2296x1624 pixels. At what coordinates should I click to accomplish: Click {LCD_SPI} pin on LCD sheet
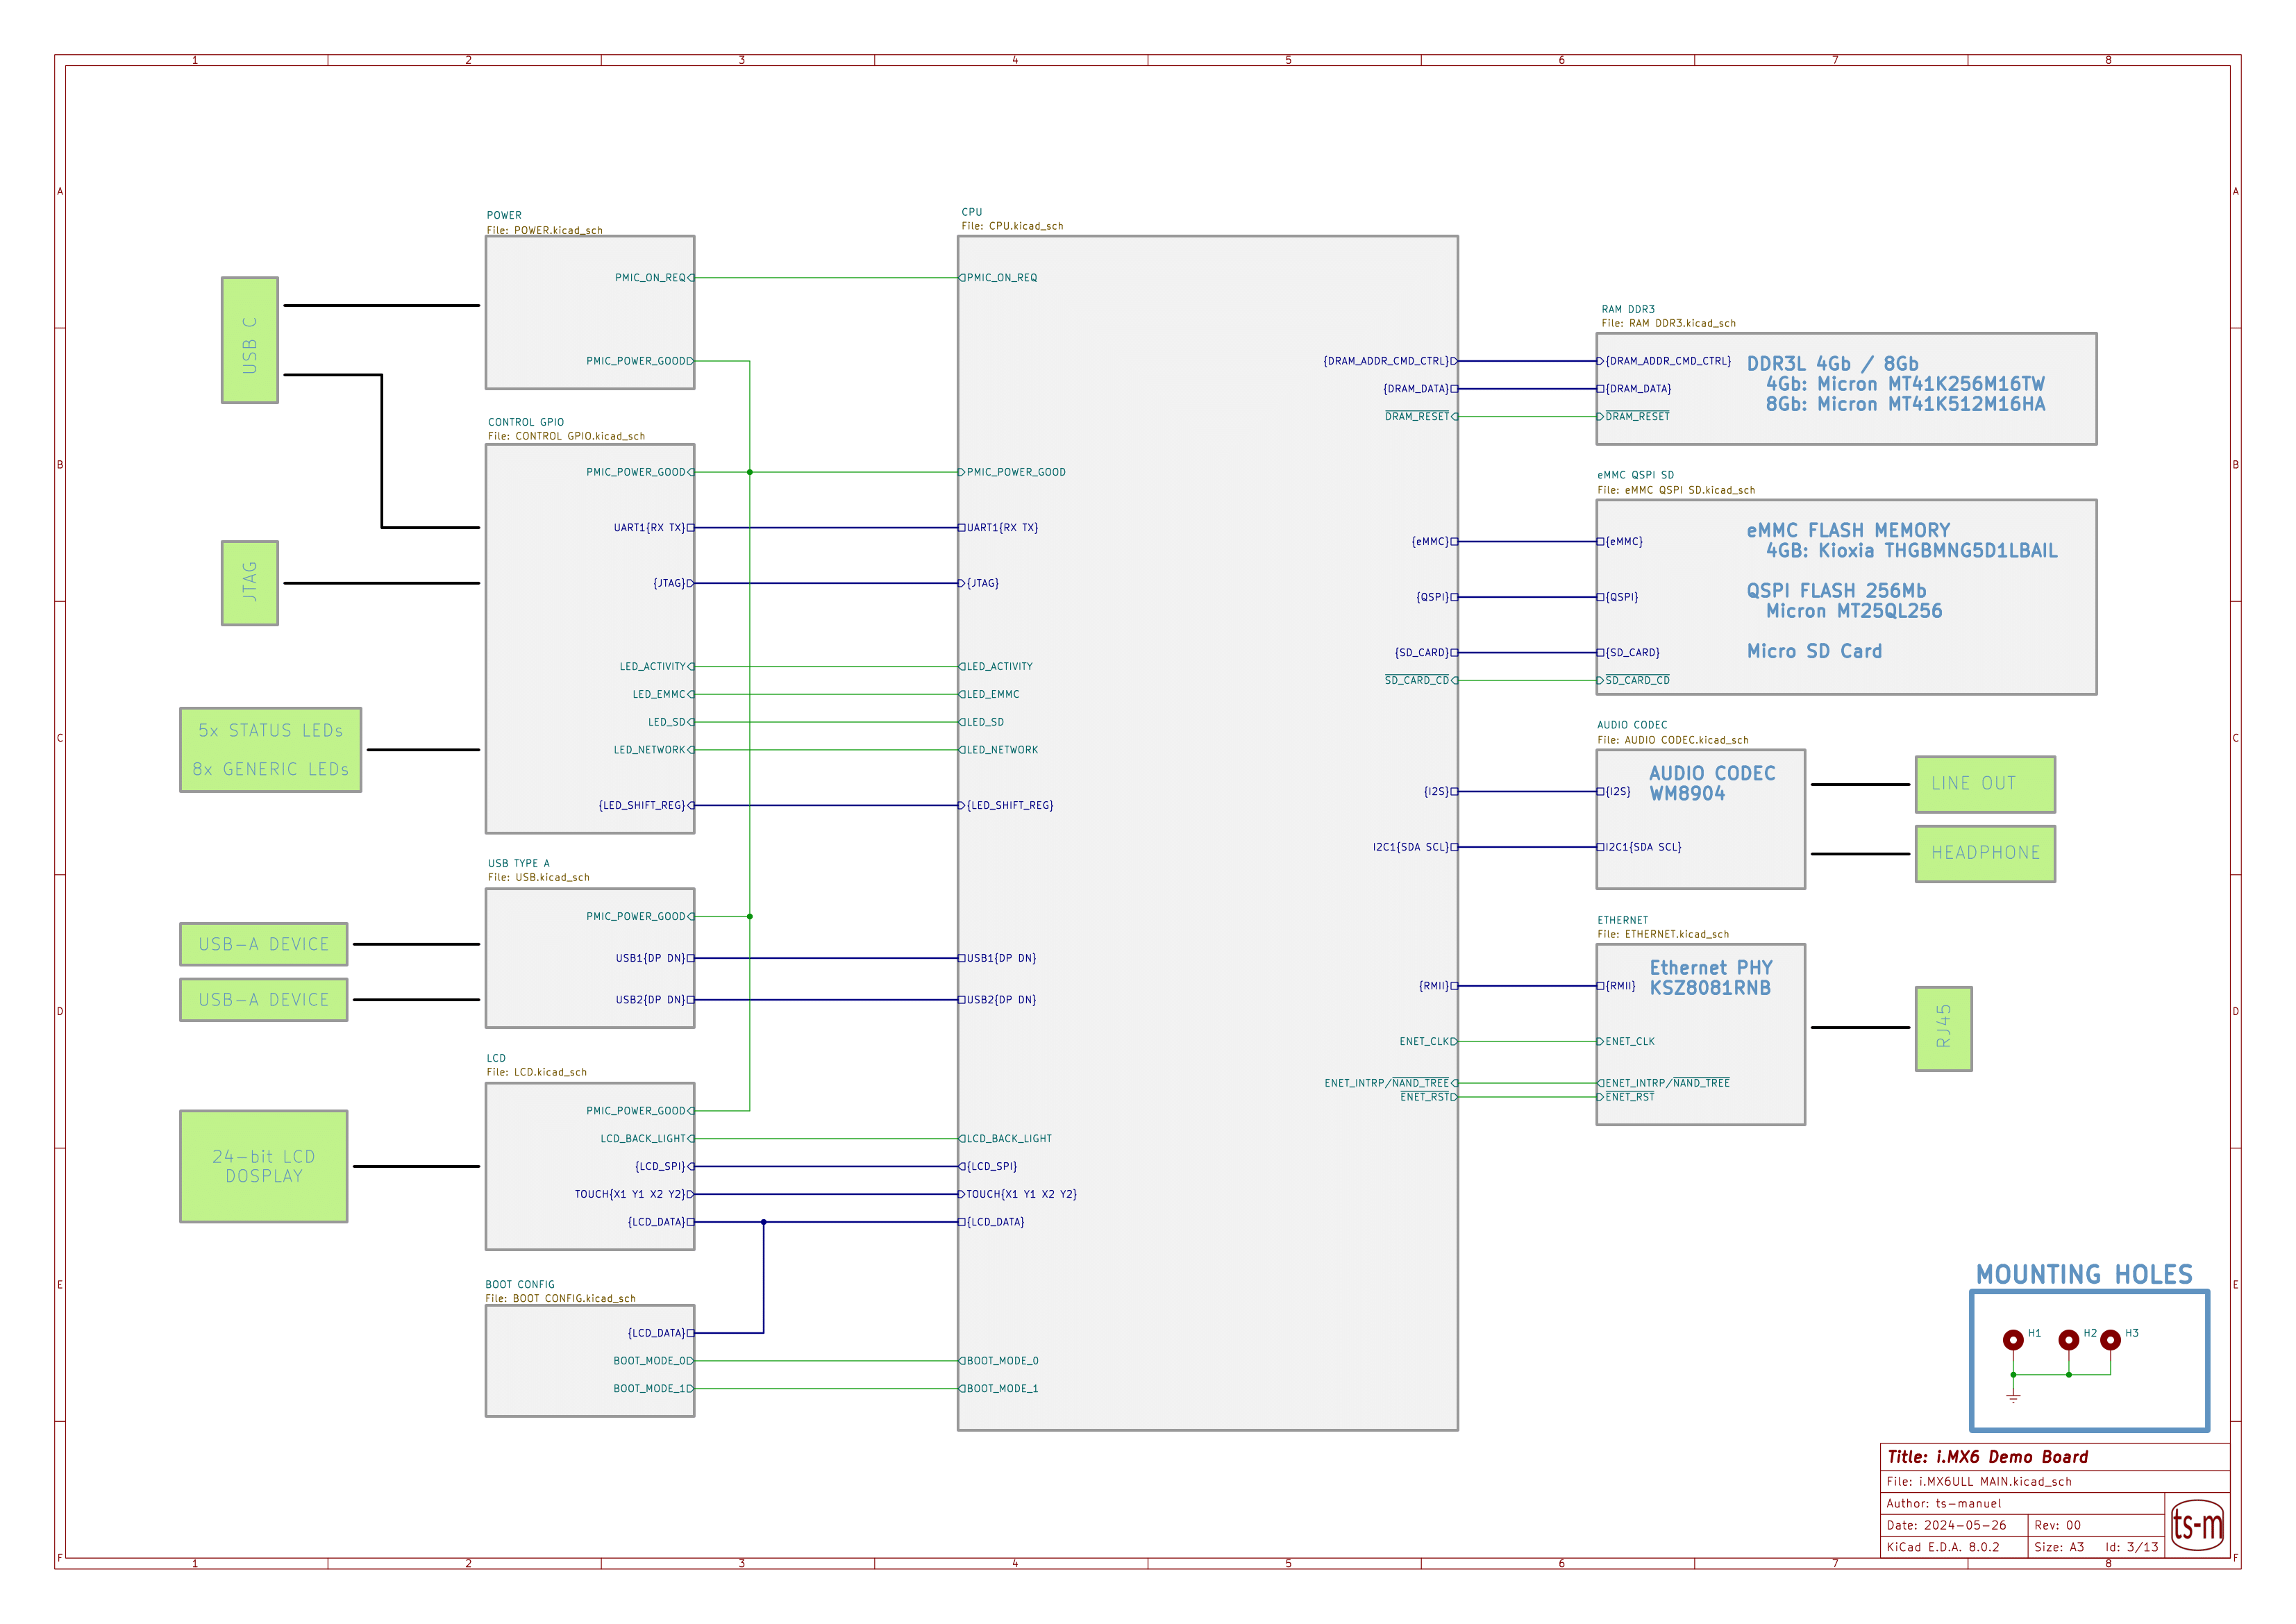coord(664,1166)
